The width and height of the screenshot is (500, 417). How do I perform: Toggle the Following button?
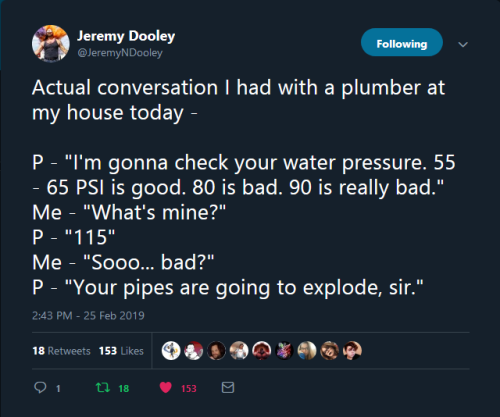point(402,42)
